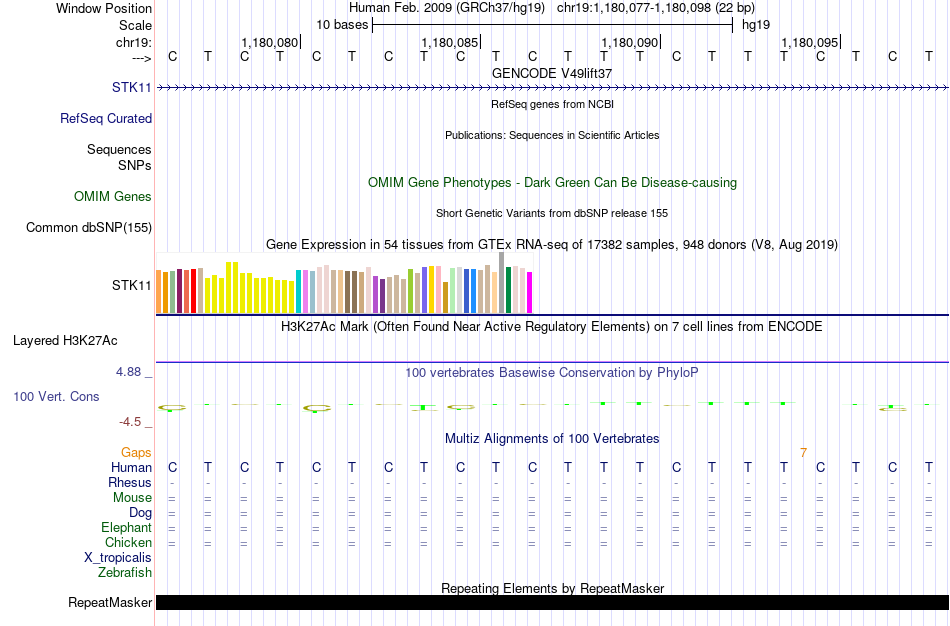
Task: Click the hg19 label beside scale bar
Action: (756, 25)
